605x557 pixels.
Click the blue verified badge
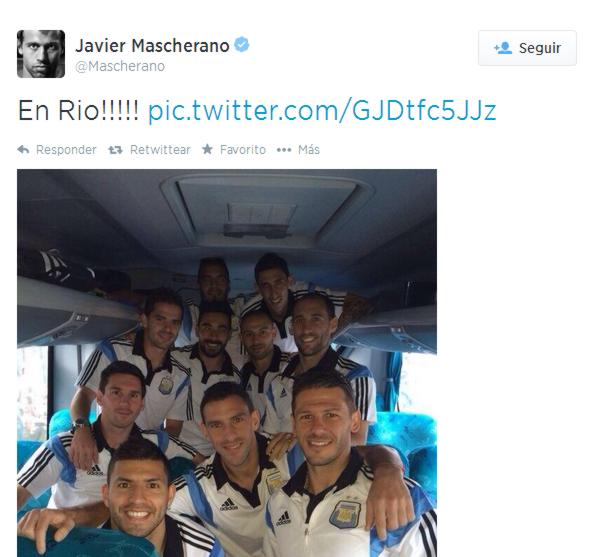point(242,45)
